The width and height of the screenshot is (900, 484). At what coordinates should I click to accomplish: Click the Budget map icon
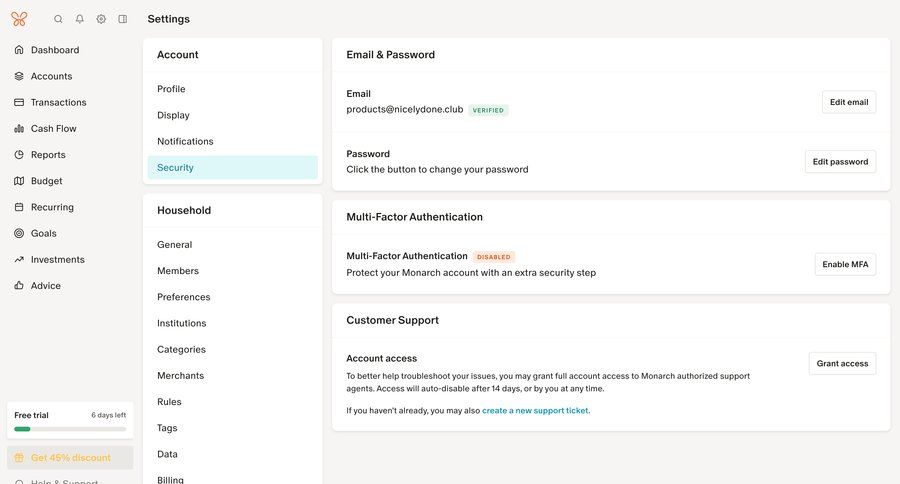click(x=19, y=181)
